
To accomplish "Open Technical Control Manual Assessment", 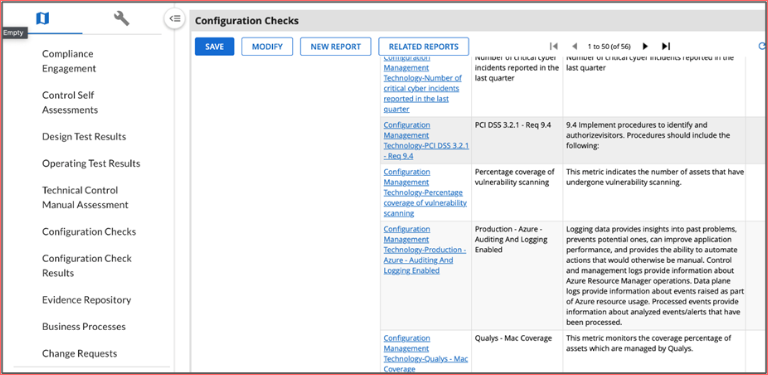I will (85, 197).
